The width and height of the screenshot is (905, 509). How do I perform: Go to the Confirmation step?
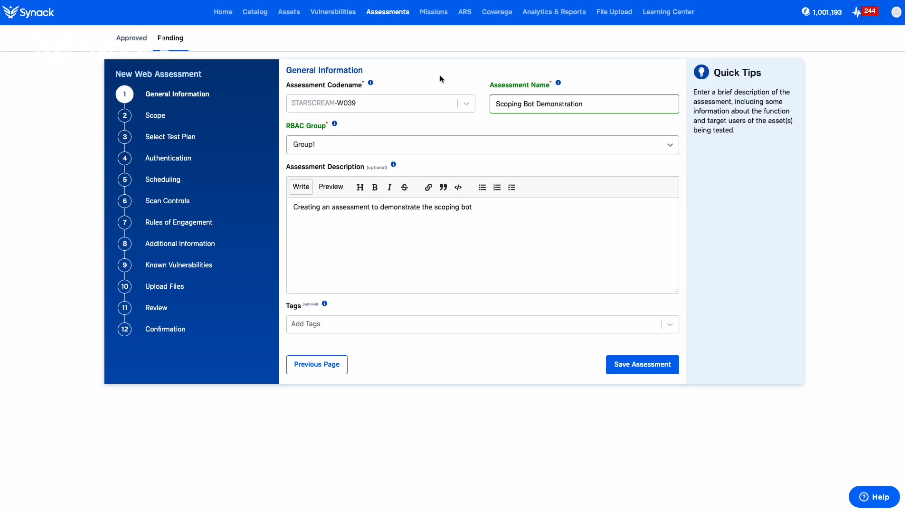tap(165, 329)
